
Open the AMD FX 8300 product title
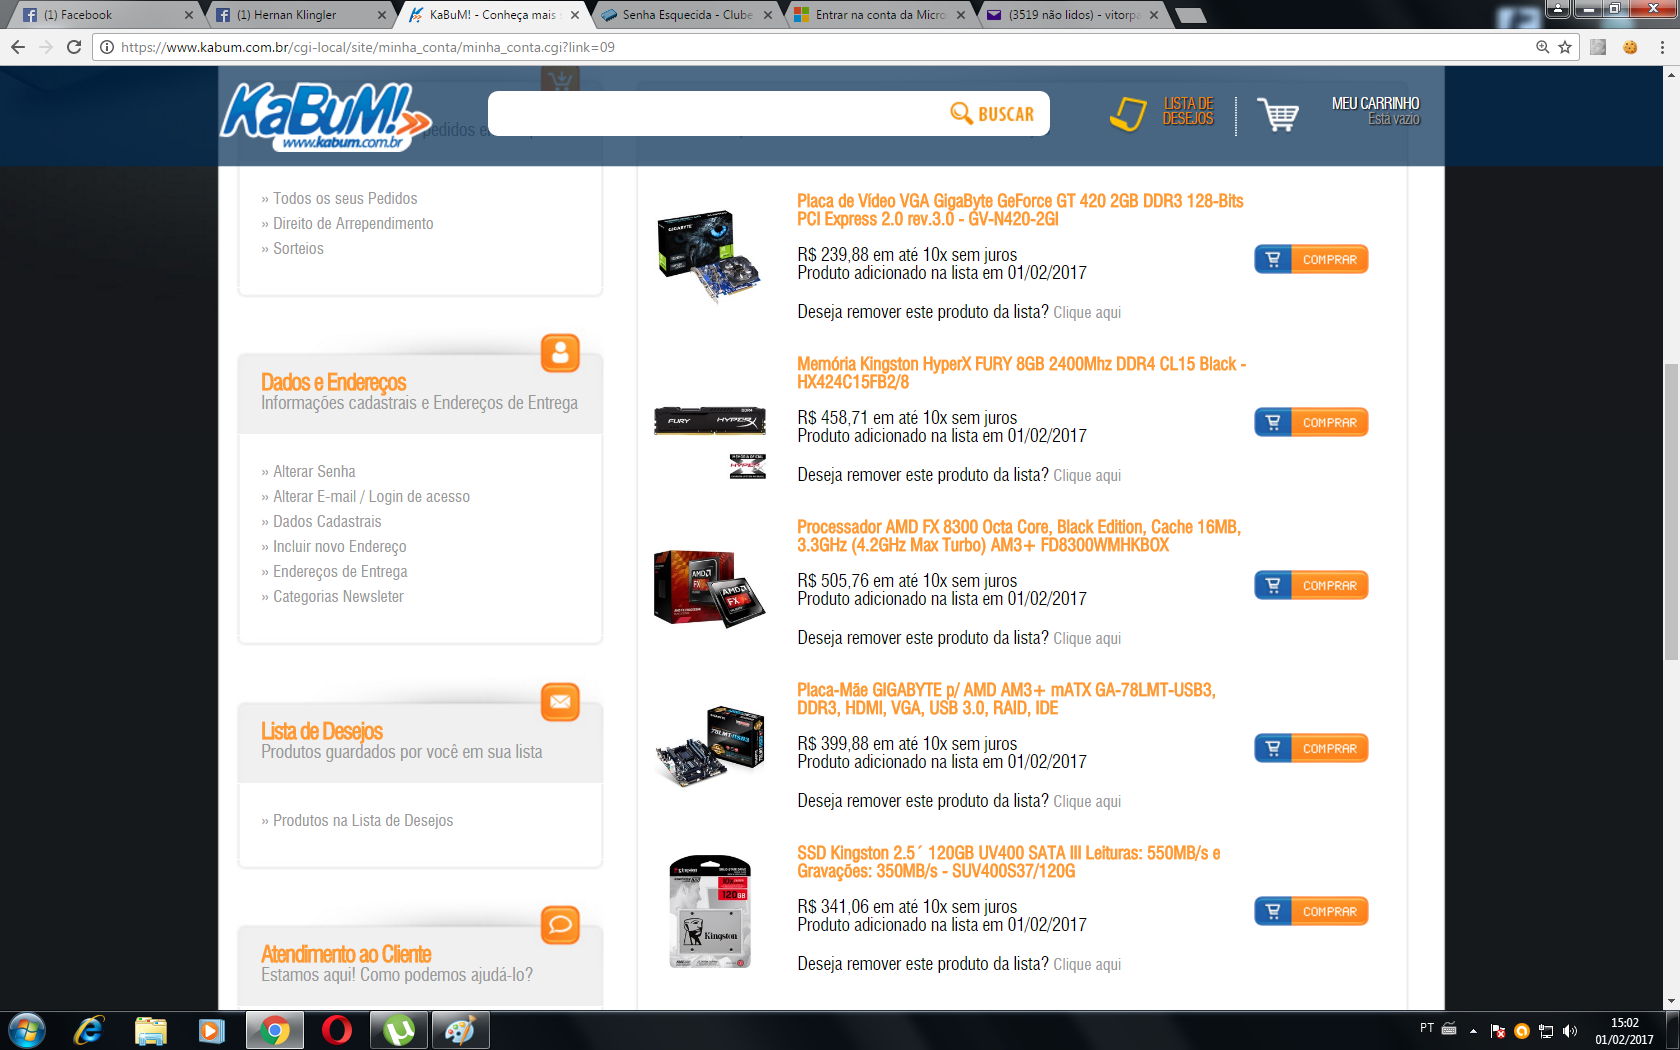(x=1019, y=536)
